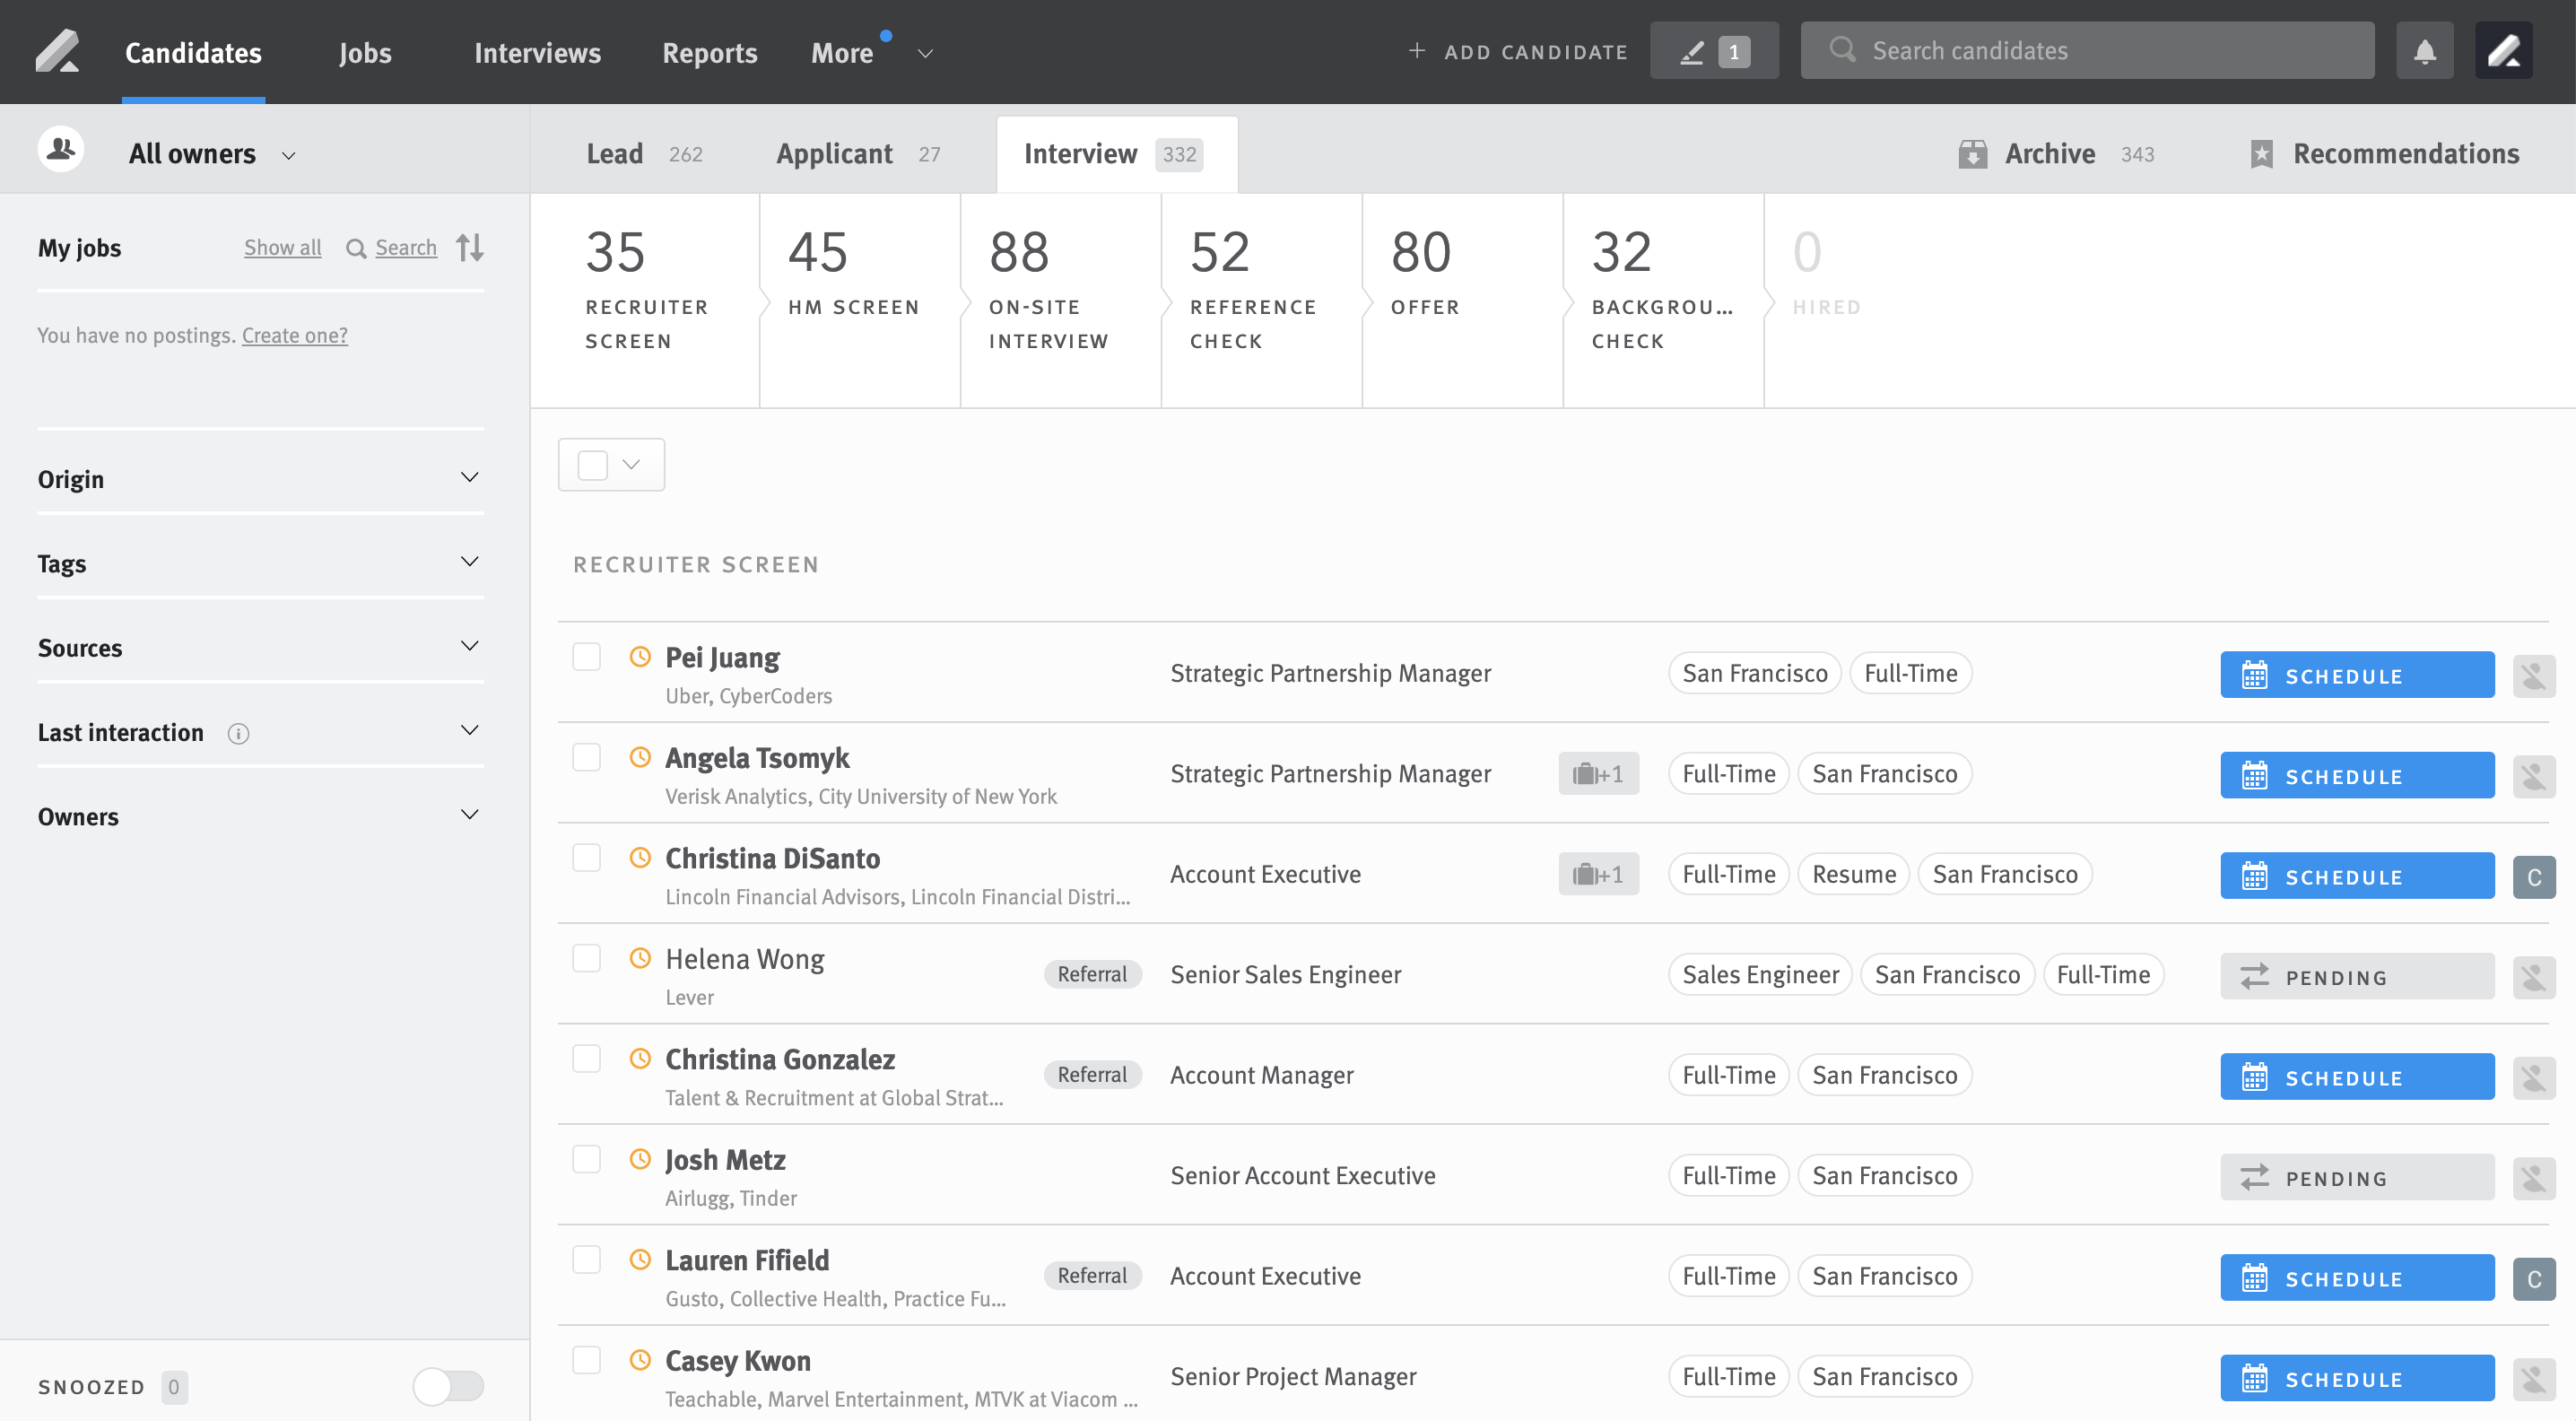Click inside the Search candidates field
Viewport: 2576px width, 1421px height.
point(2087,49)
